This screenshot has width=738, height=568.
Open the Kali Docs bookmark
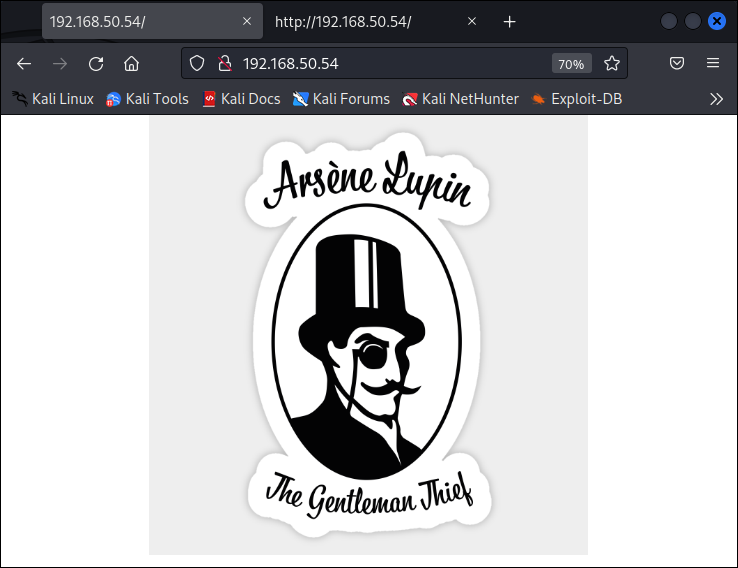(x=241, y=99)
